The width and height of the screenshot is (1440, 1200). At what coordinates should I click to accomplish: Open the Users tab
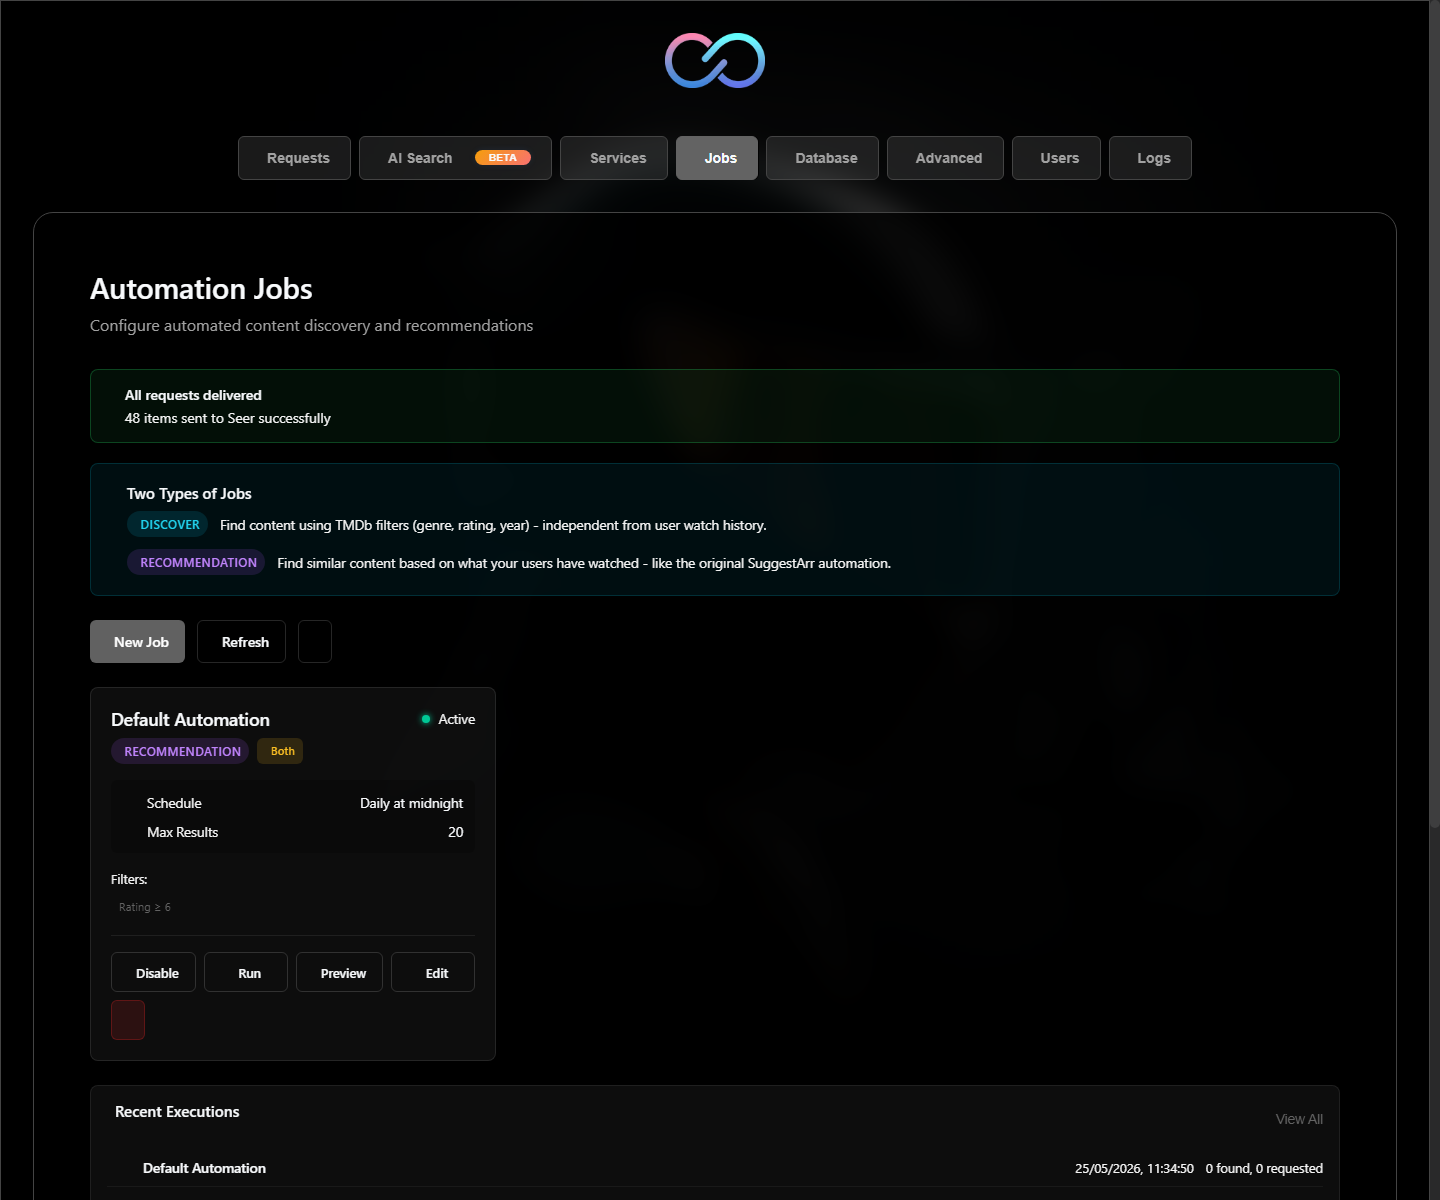tap(1056, 158)
